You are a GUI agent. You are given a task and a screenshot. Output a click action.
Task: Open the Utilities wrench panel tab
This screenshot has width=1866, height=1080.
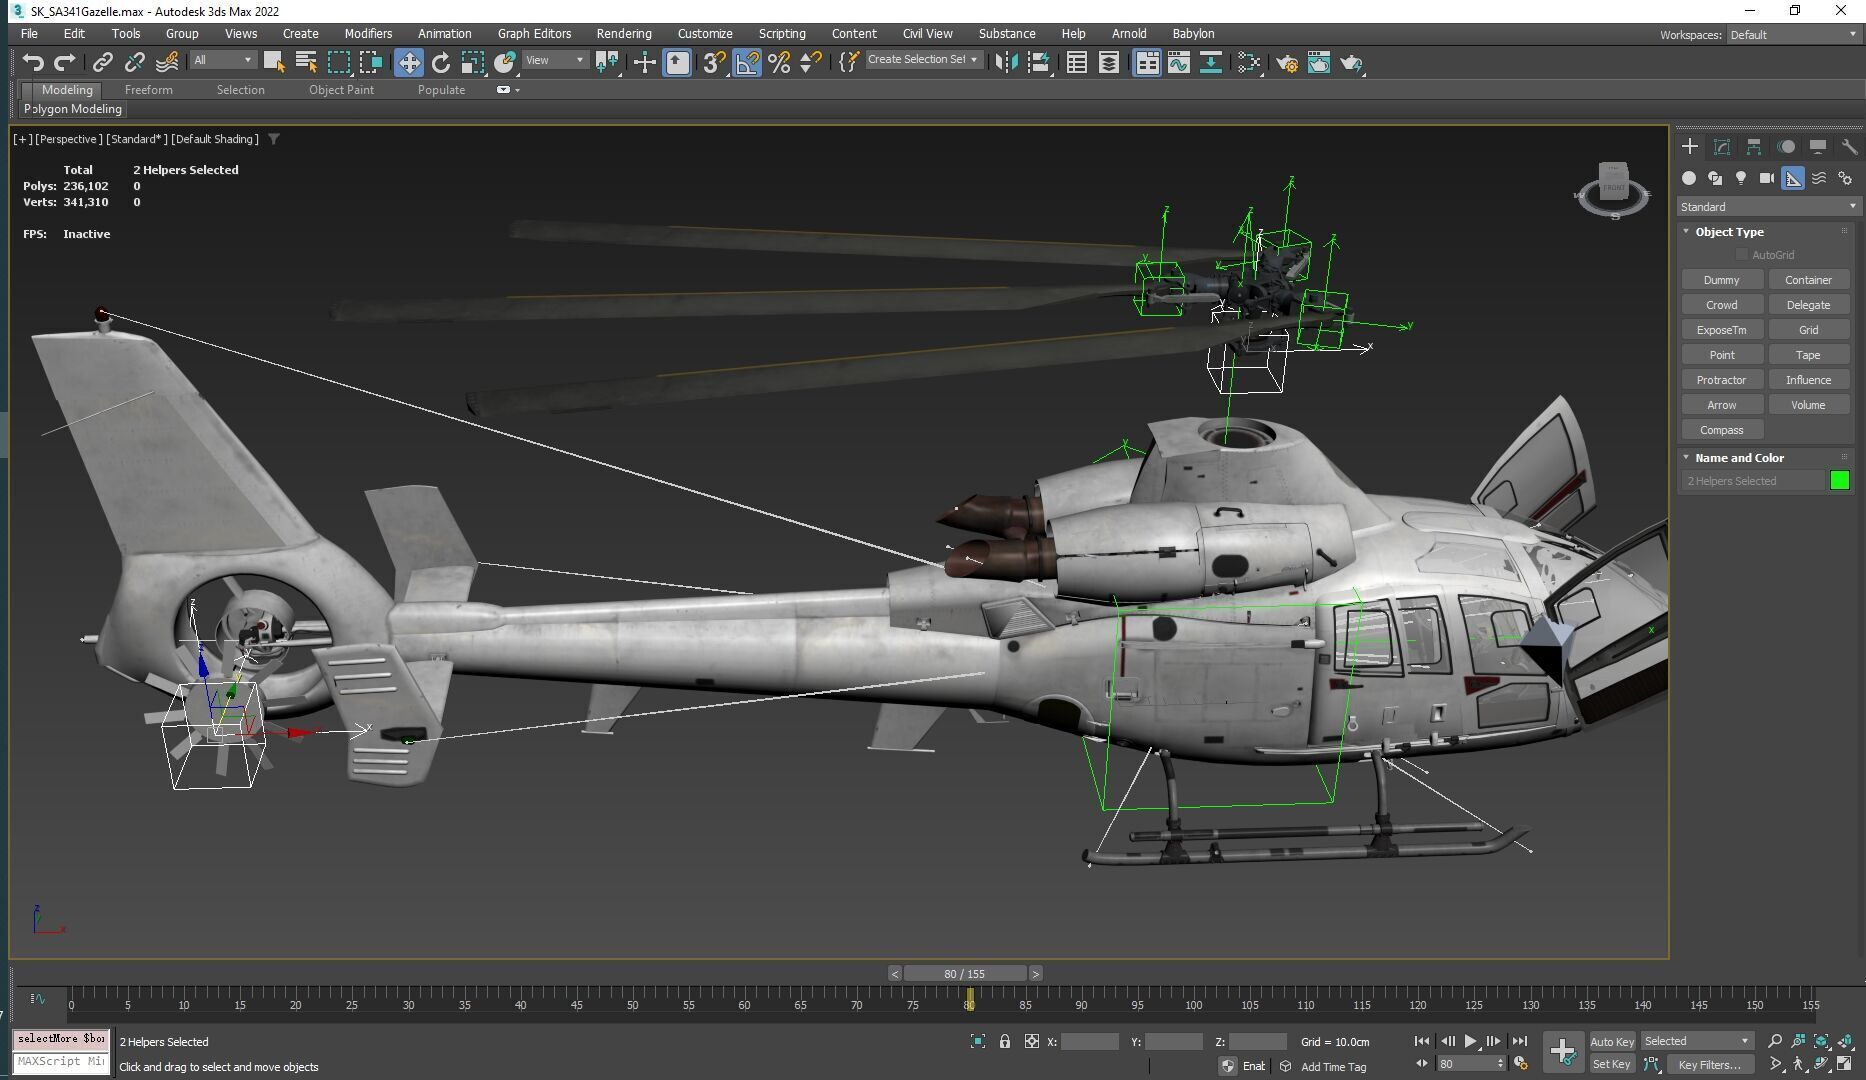[1849, 147]
